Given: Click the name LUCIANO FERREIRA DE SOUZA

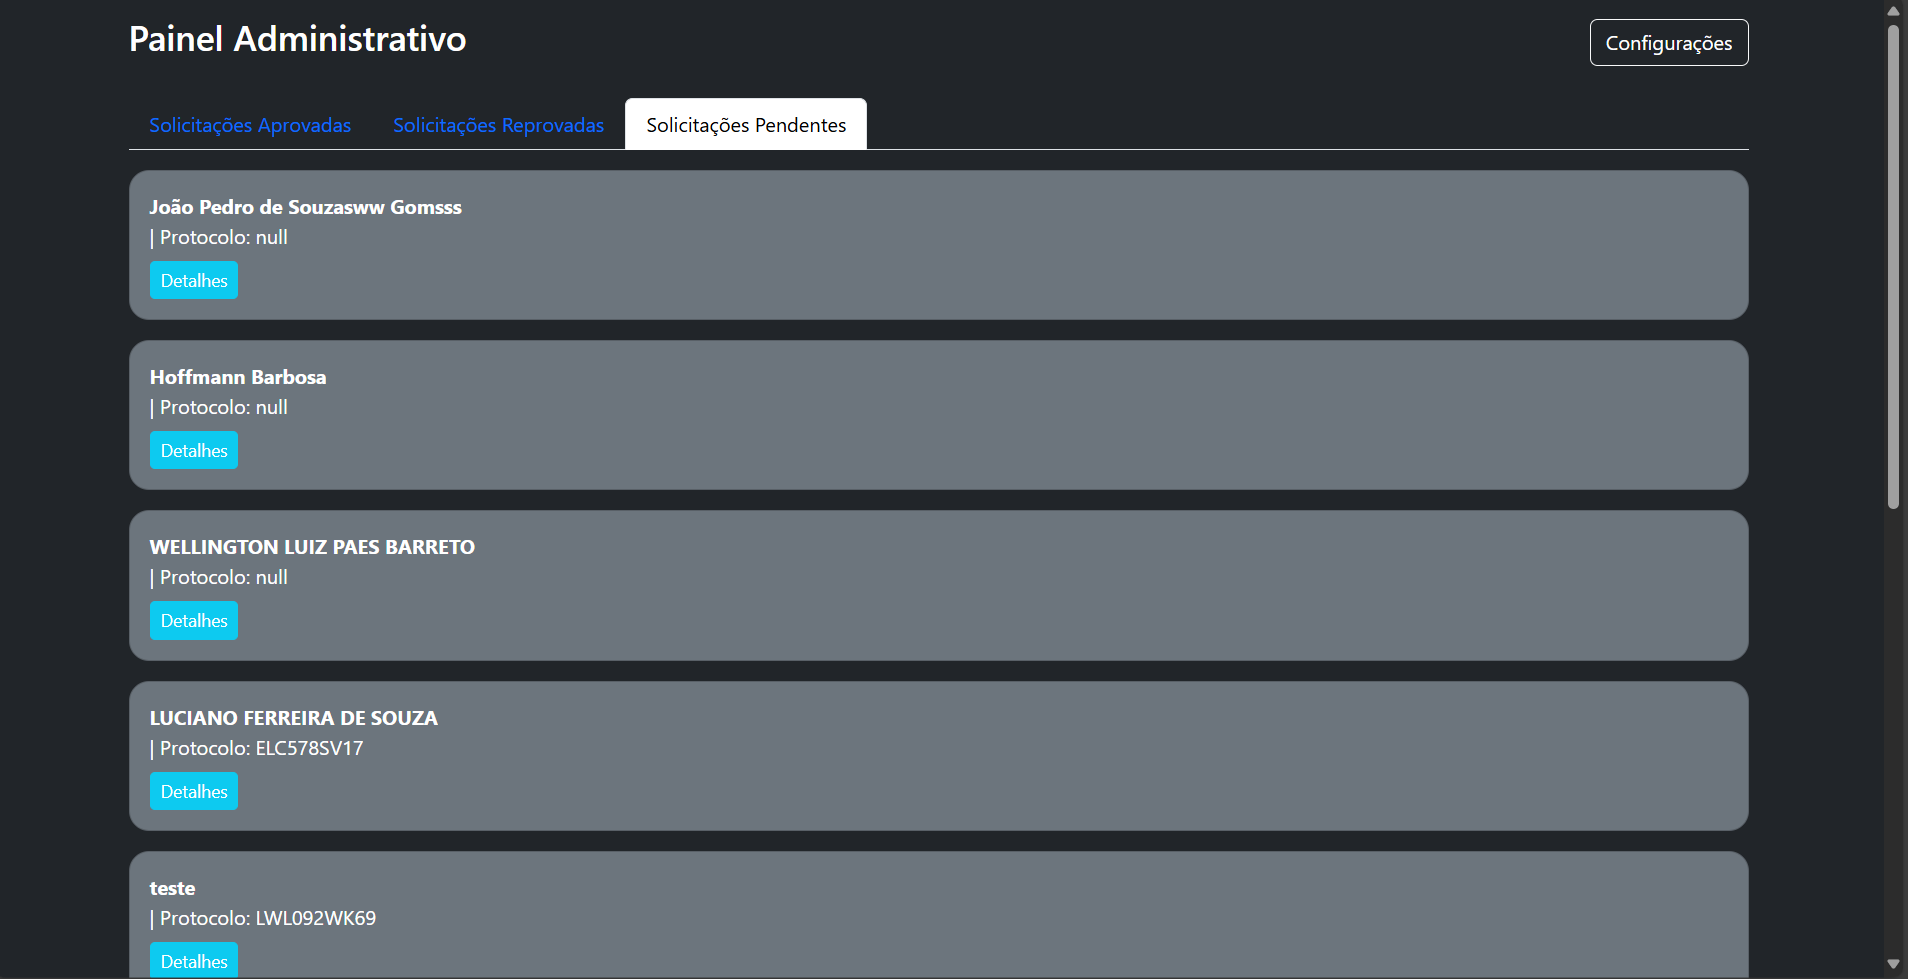Looking at the screenshot, I should tap(294, 718).
